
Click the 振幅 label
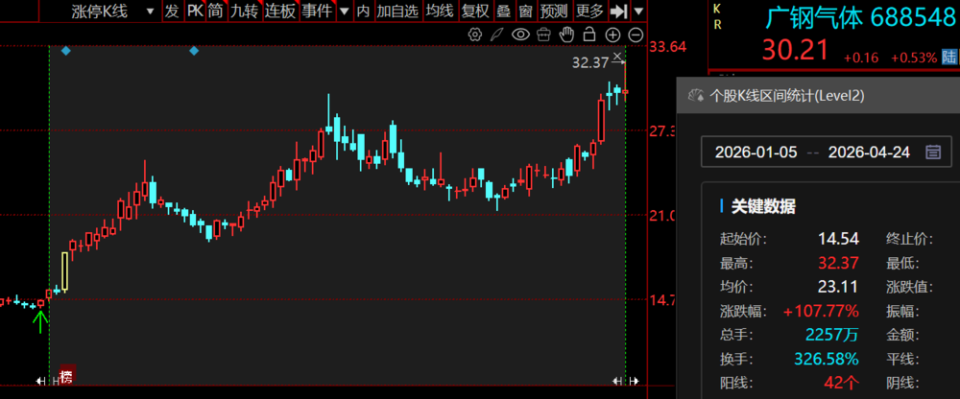coord(903,311)
